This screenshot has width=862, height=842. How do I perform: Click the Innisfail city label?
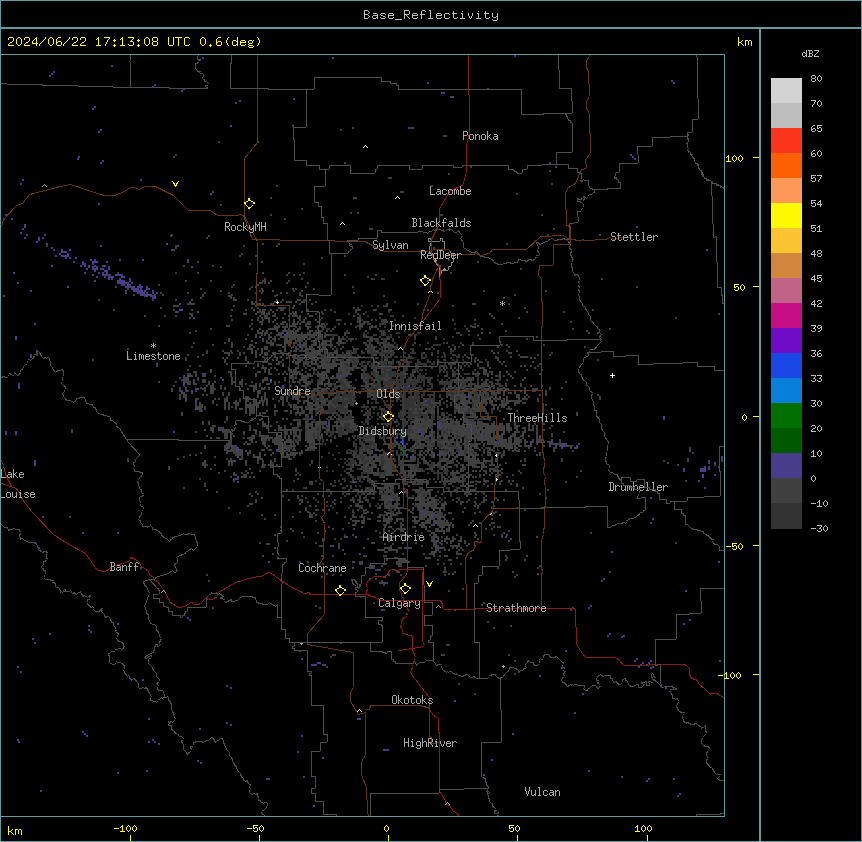click(x=415, y=326)
